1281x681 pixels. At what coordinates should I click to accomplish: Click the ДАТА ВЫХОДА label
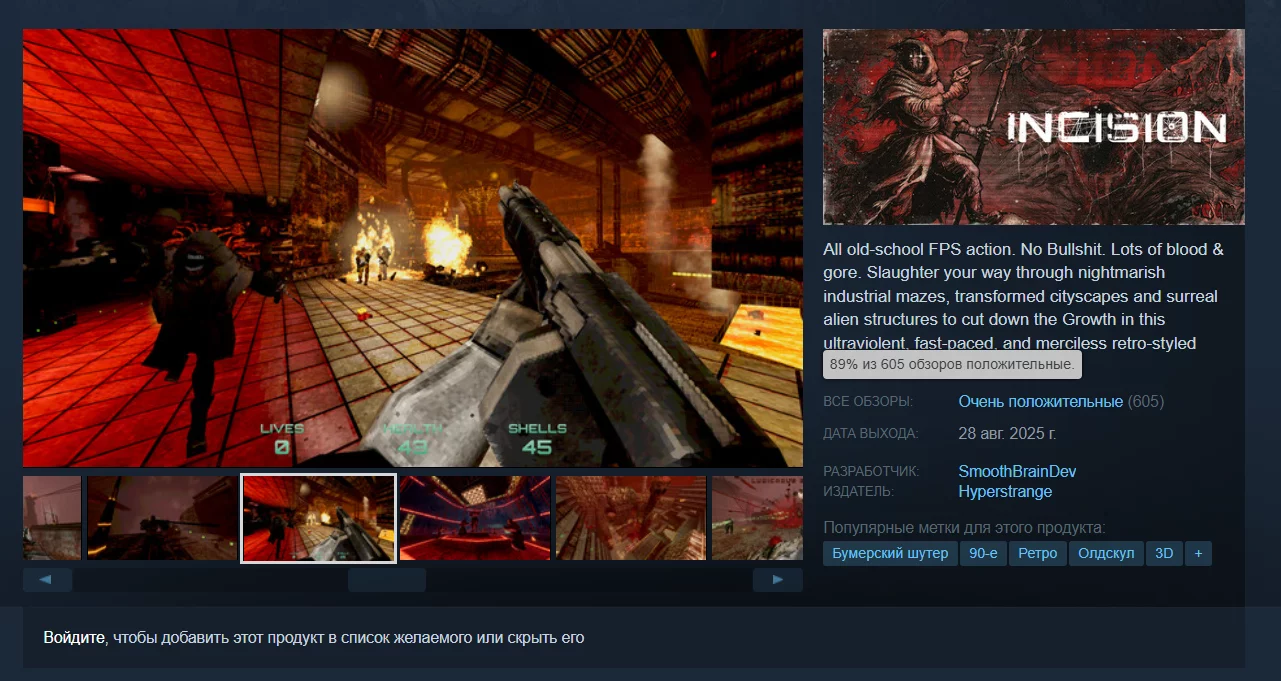click(870, 434)
